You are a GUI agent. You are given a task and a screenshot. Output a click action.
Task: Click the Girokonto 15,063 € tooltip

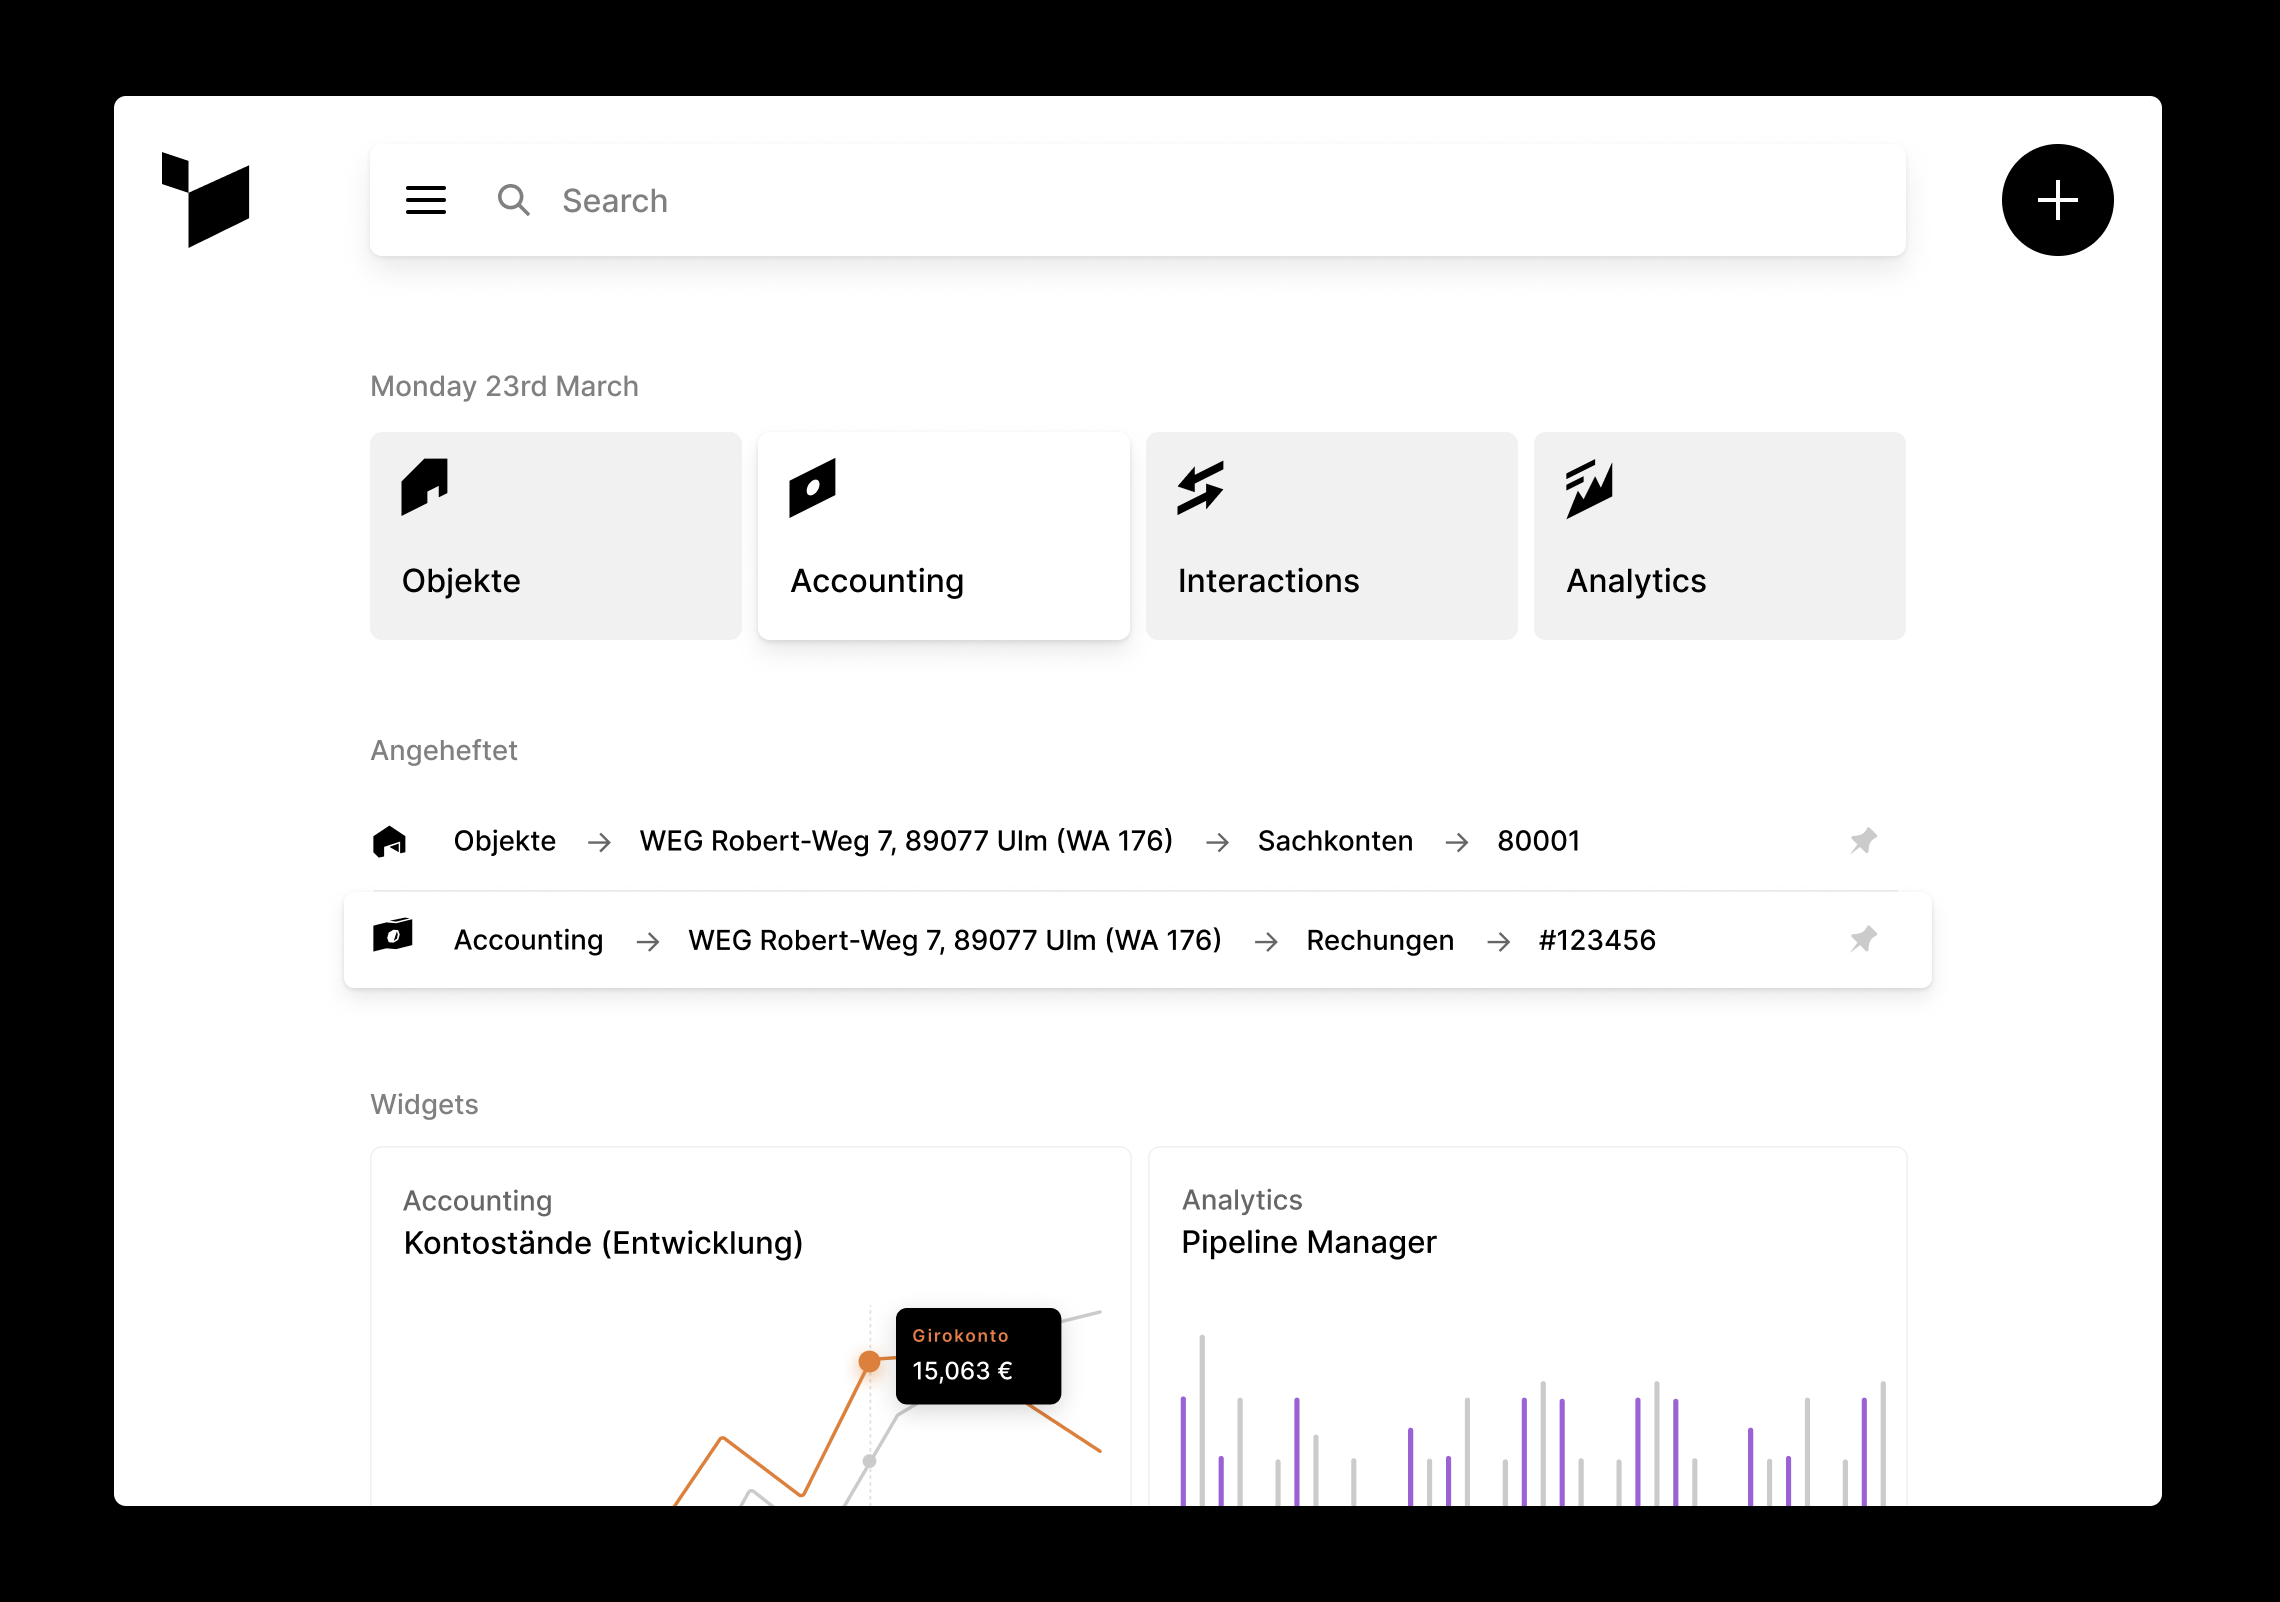pyautogui.click(x=978, y=1356)
